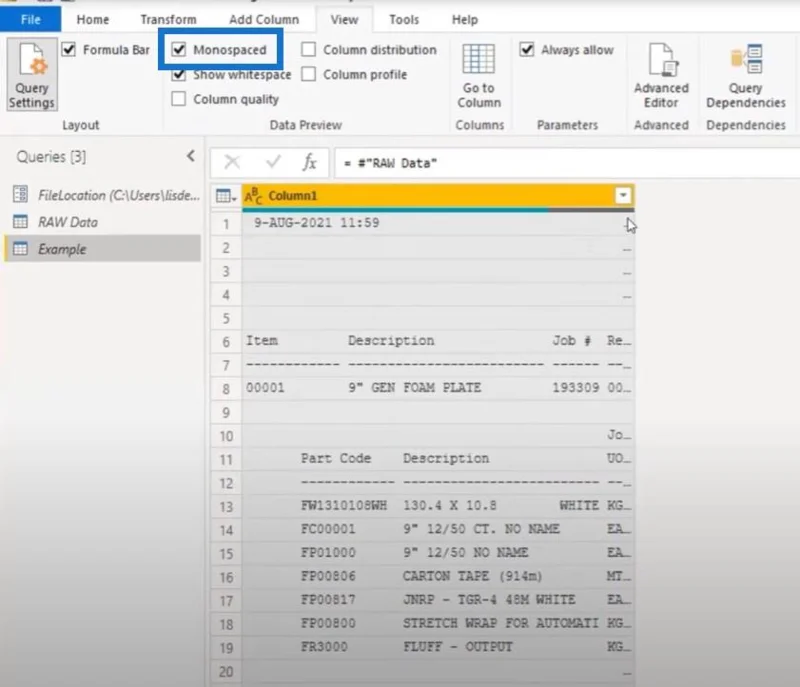The width and height of the screenshot is (800, 687).
Task: Open the table menu dropdown in grid corner
Action: click(226, 196)
